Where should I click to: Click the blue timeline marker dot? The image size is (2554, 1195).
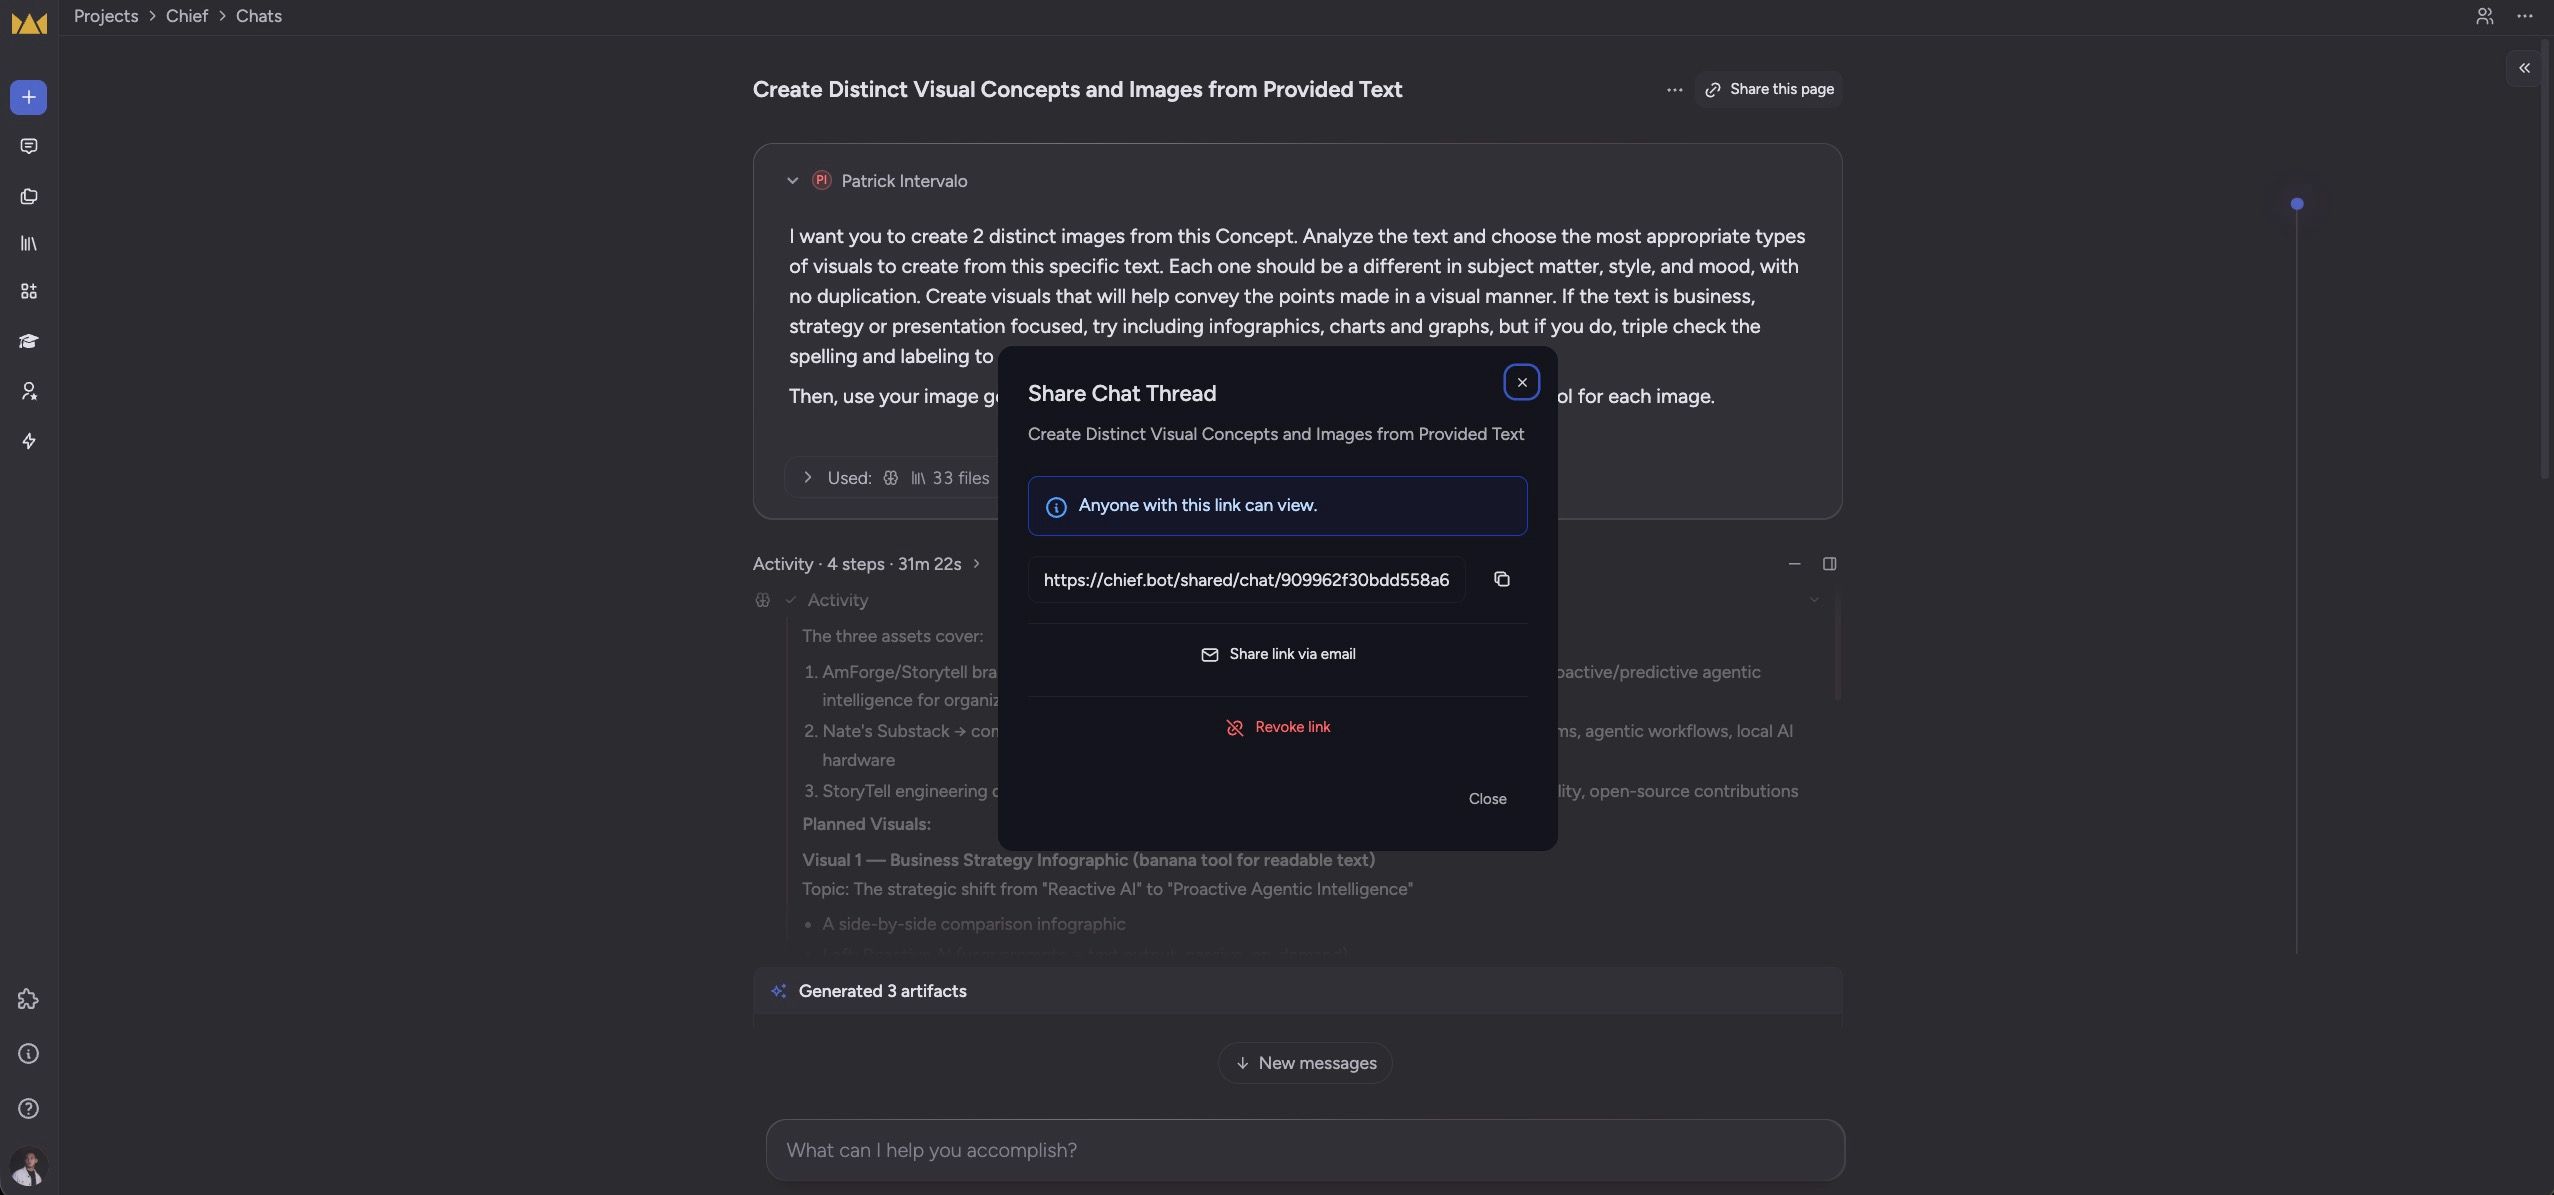(2297, 204)
